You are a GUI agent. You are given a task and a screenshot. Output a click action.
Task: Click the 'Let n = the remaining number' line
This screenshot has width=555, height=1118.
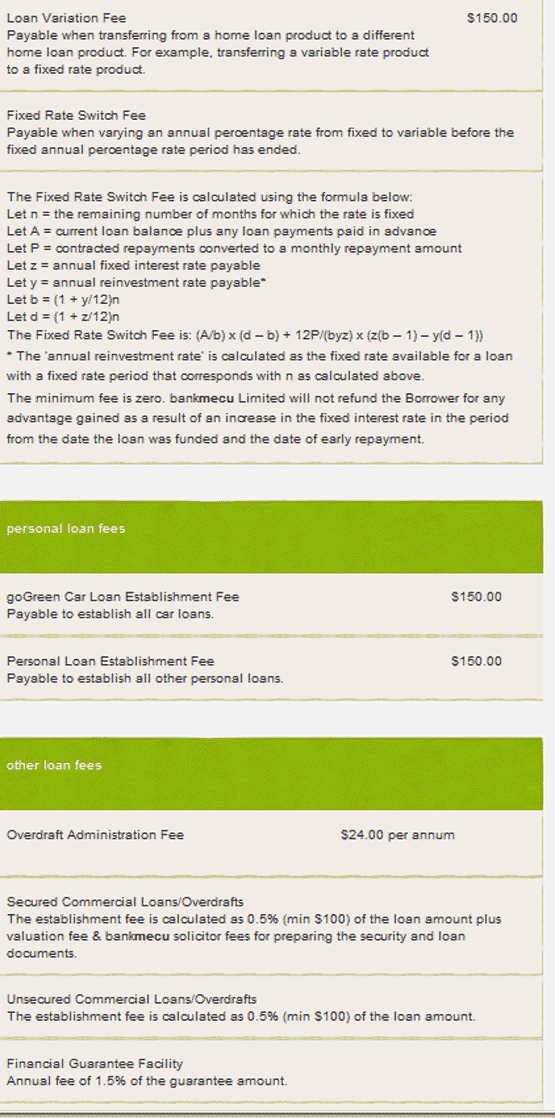point(210,214)
